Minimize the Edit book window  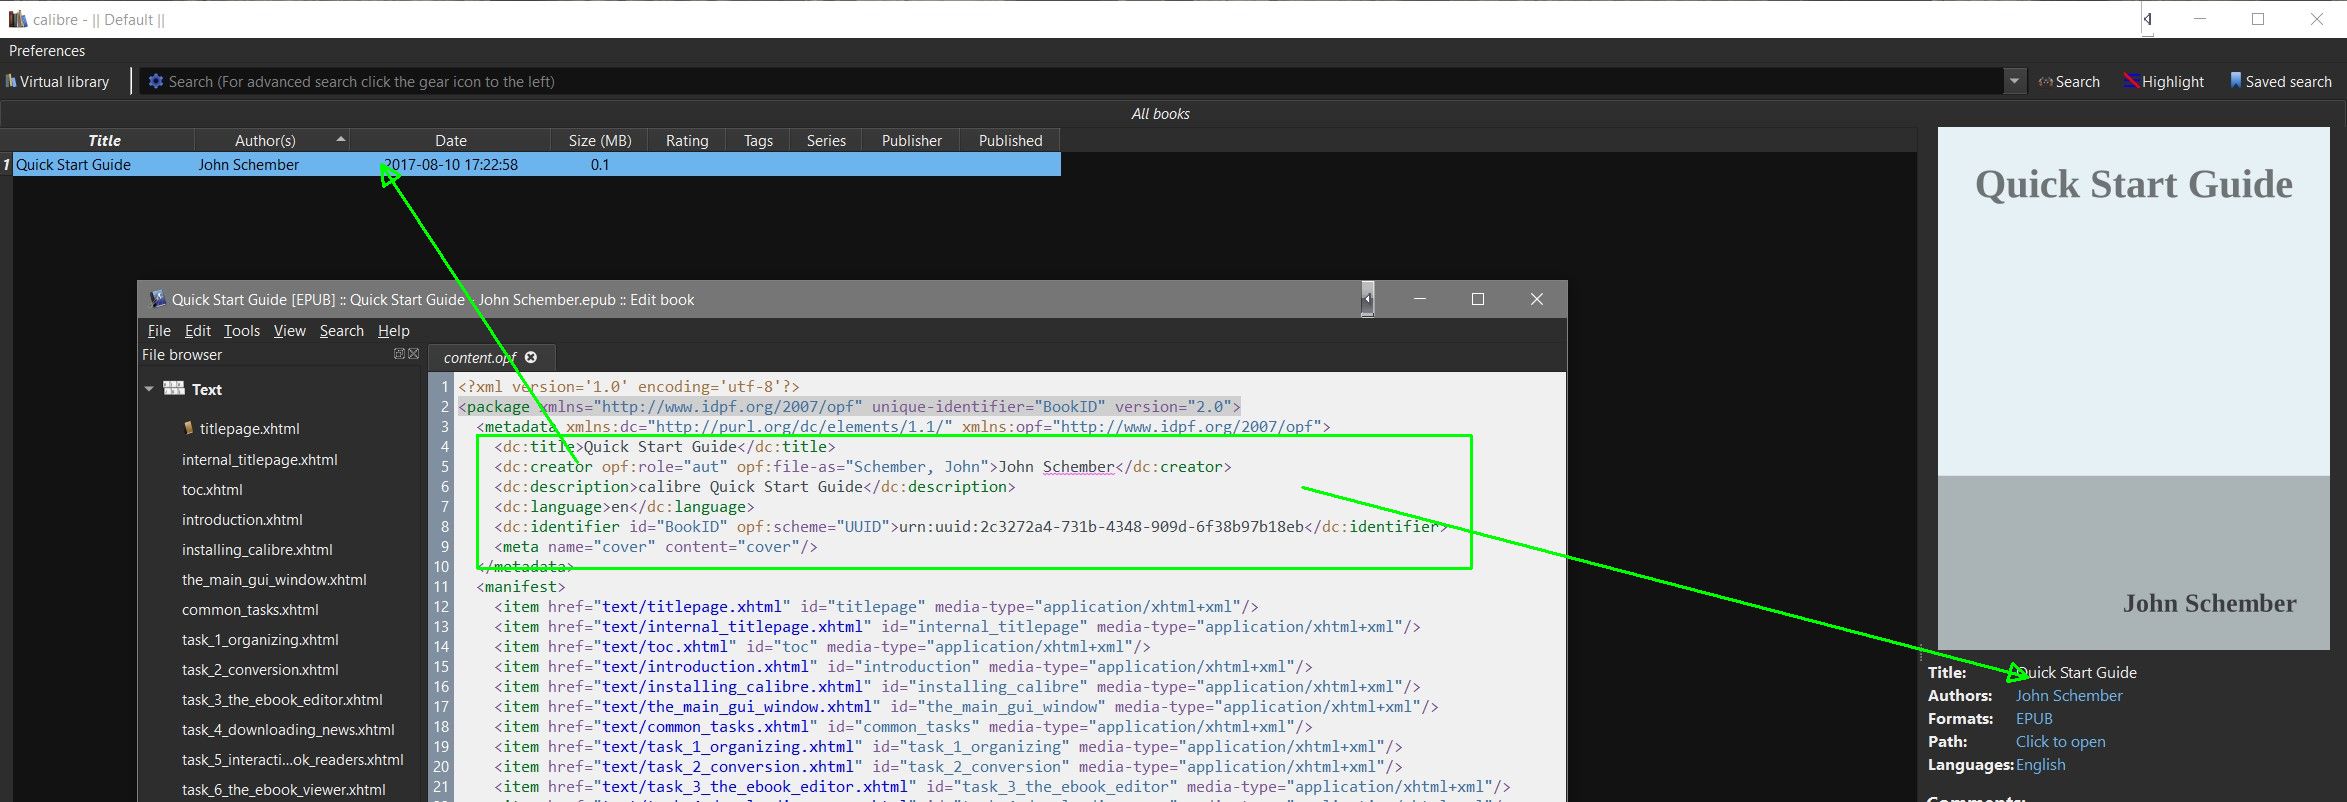point(1419,299)
